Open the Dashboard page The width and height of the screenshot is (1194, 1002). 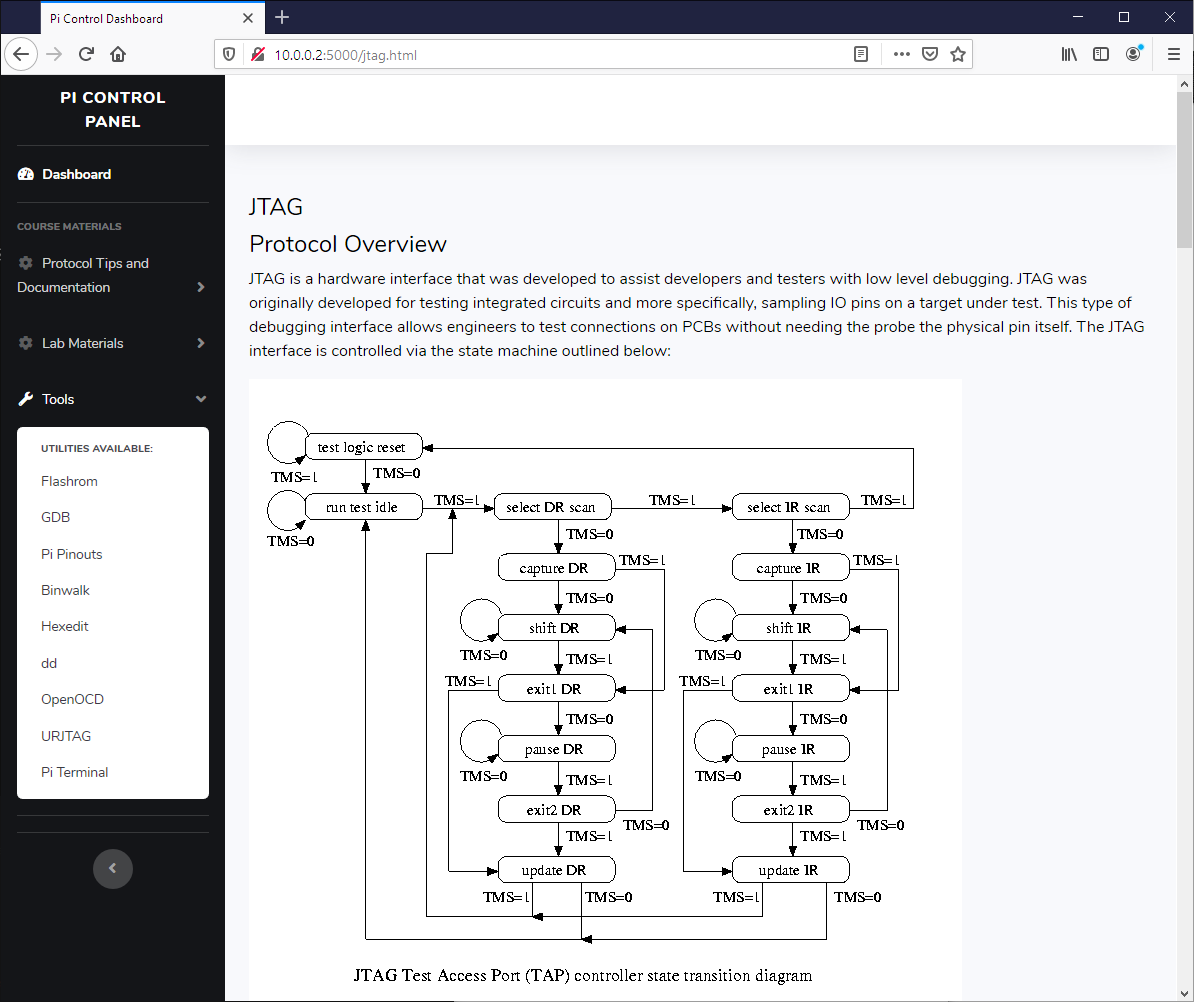click(x=76, y=174)
